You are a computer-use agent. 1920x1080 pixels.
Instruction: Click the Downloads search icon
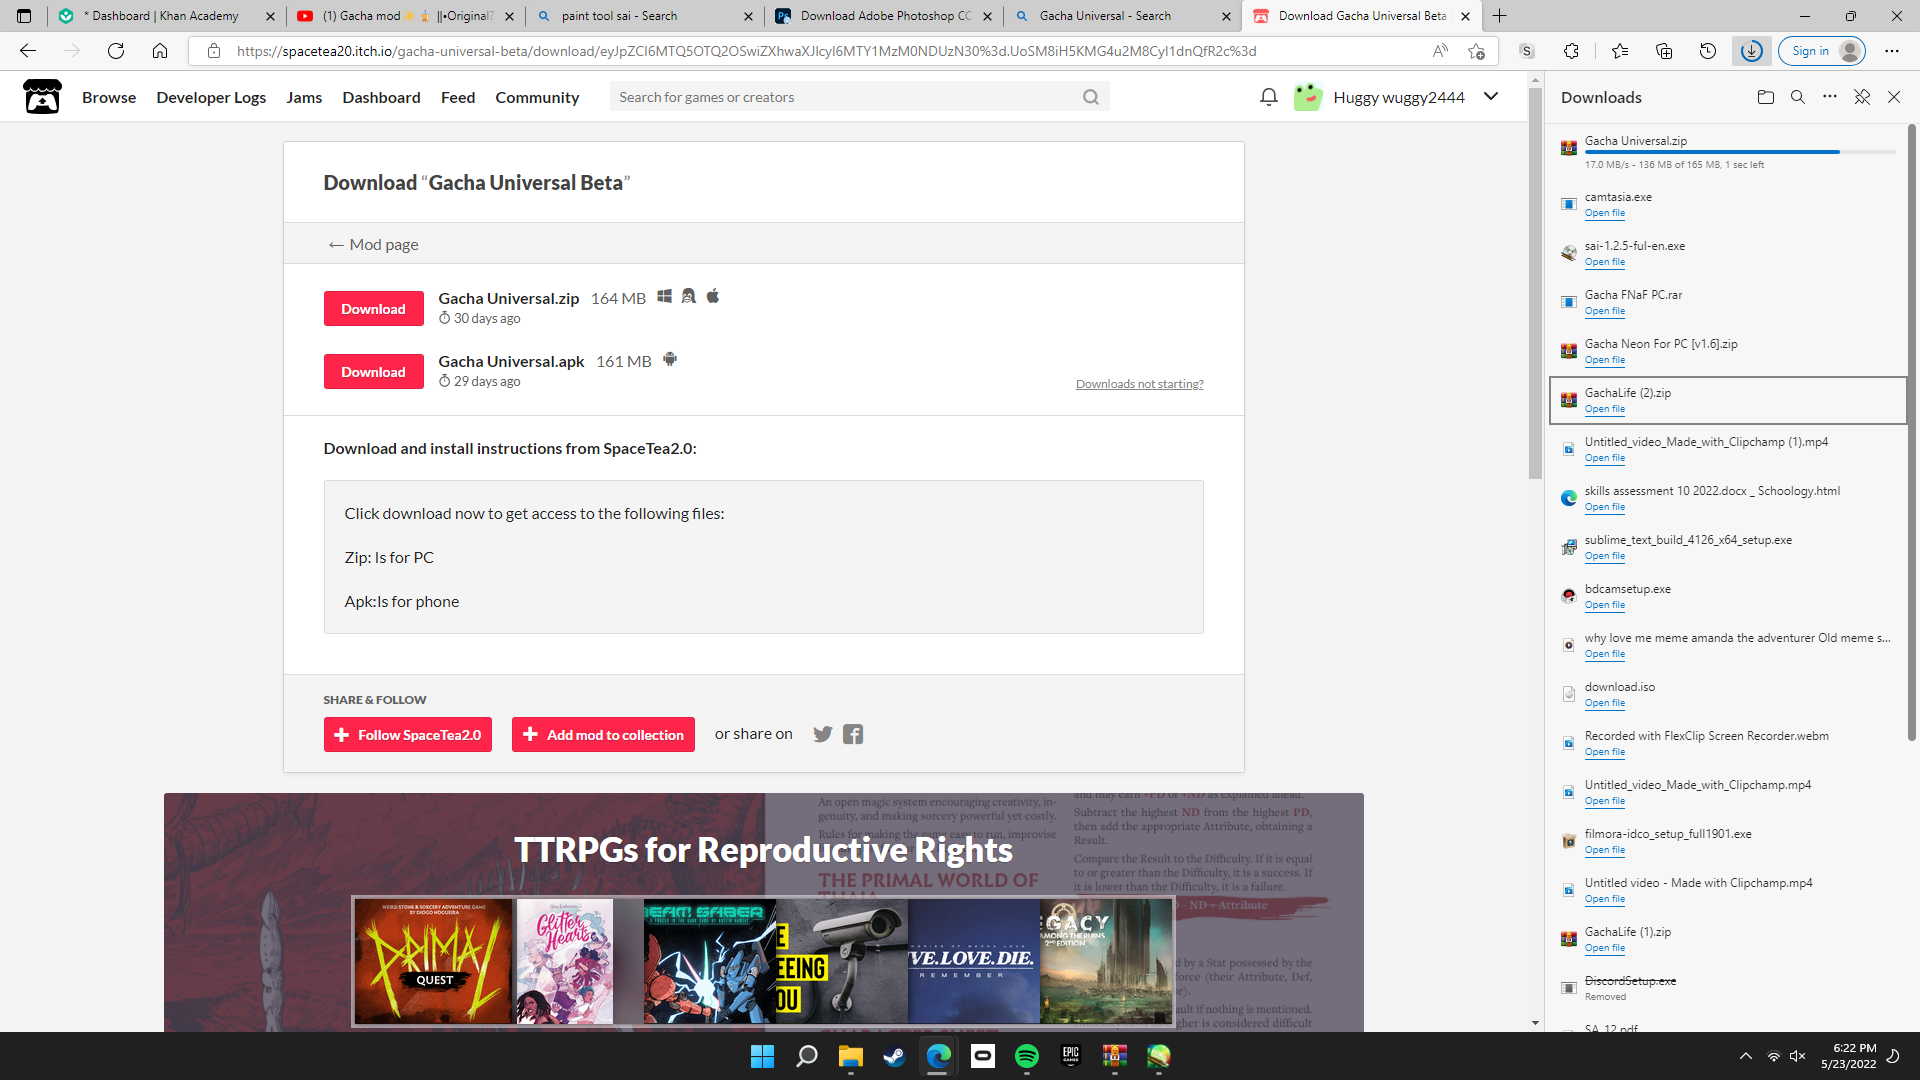[1799, 98]
